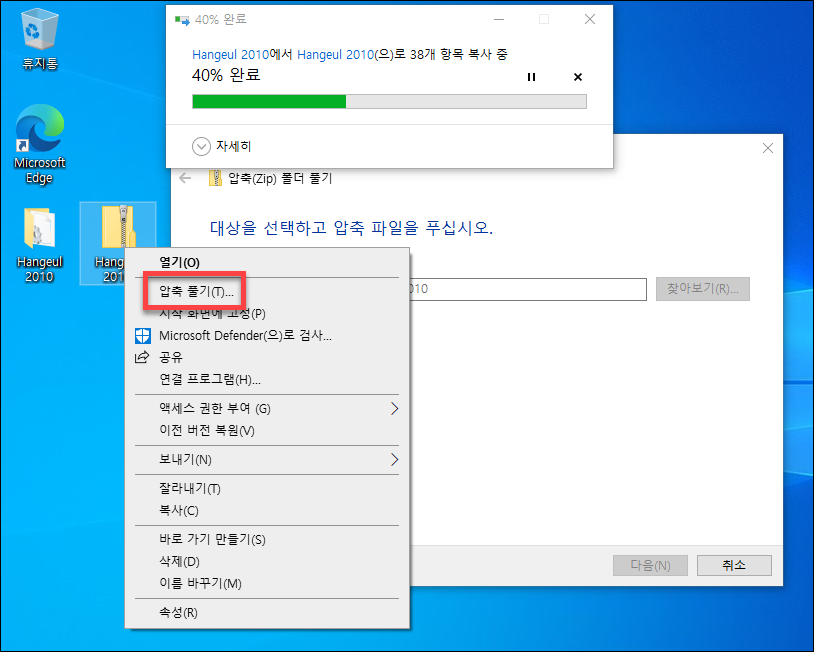The width and height of the screenshot is (814, 652).
Task: Expand the 액세스 권한 부여 (G) submenu
Action: [267, 409]
